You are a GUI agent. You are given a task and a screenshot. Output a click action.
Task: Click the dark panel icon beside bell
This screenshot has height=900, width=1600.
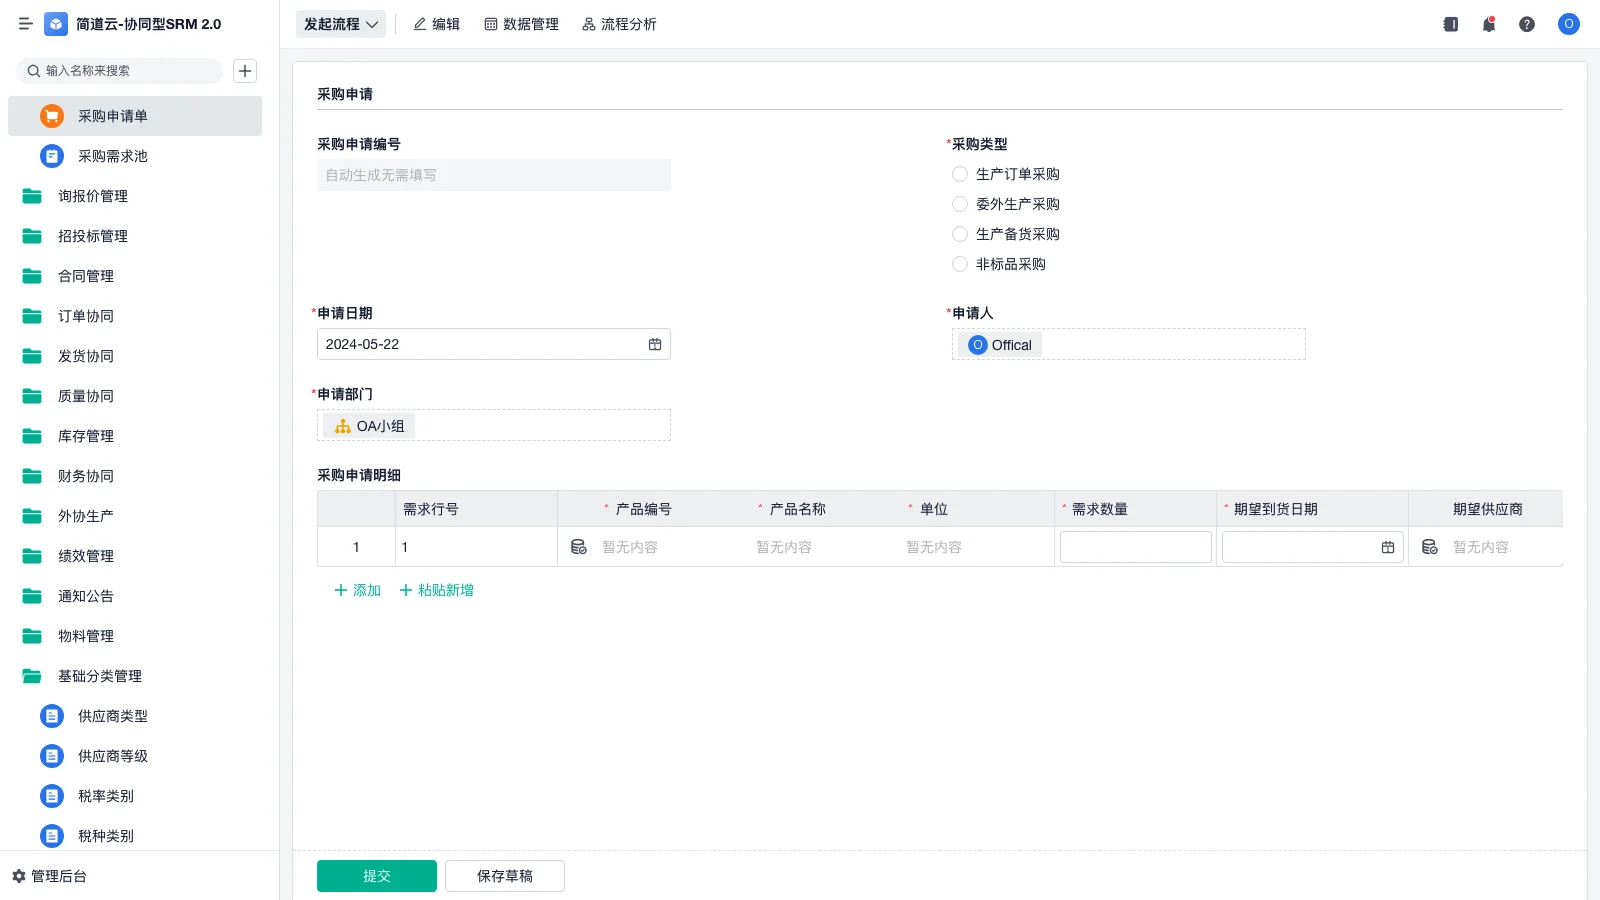(x=1451, y=24)
